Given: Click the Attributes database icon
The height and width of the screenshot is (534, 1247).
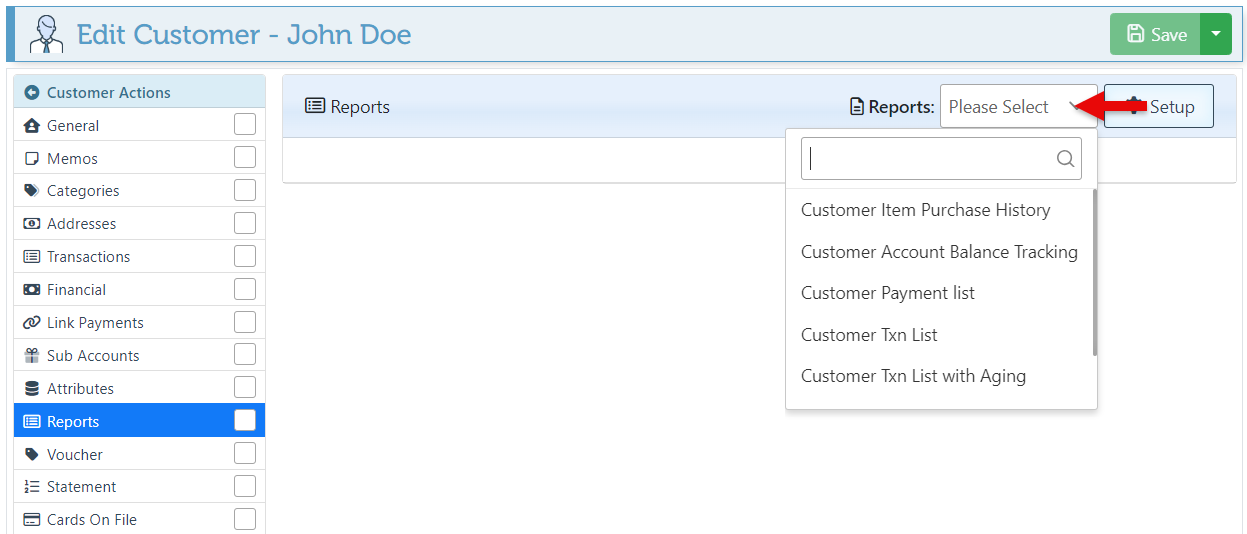Looking at the screenshot, I should tap(32, 389).
